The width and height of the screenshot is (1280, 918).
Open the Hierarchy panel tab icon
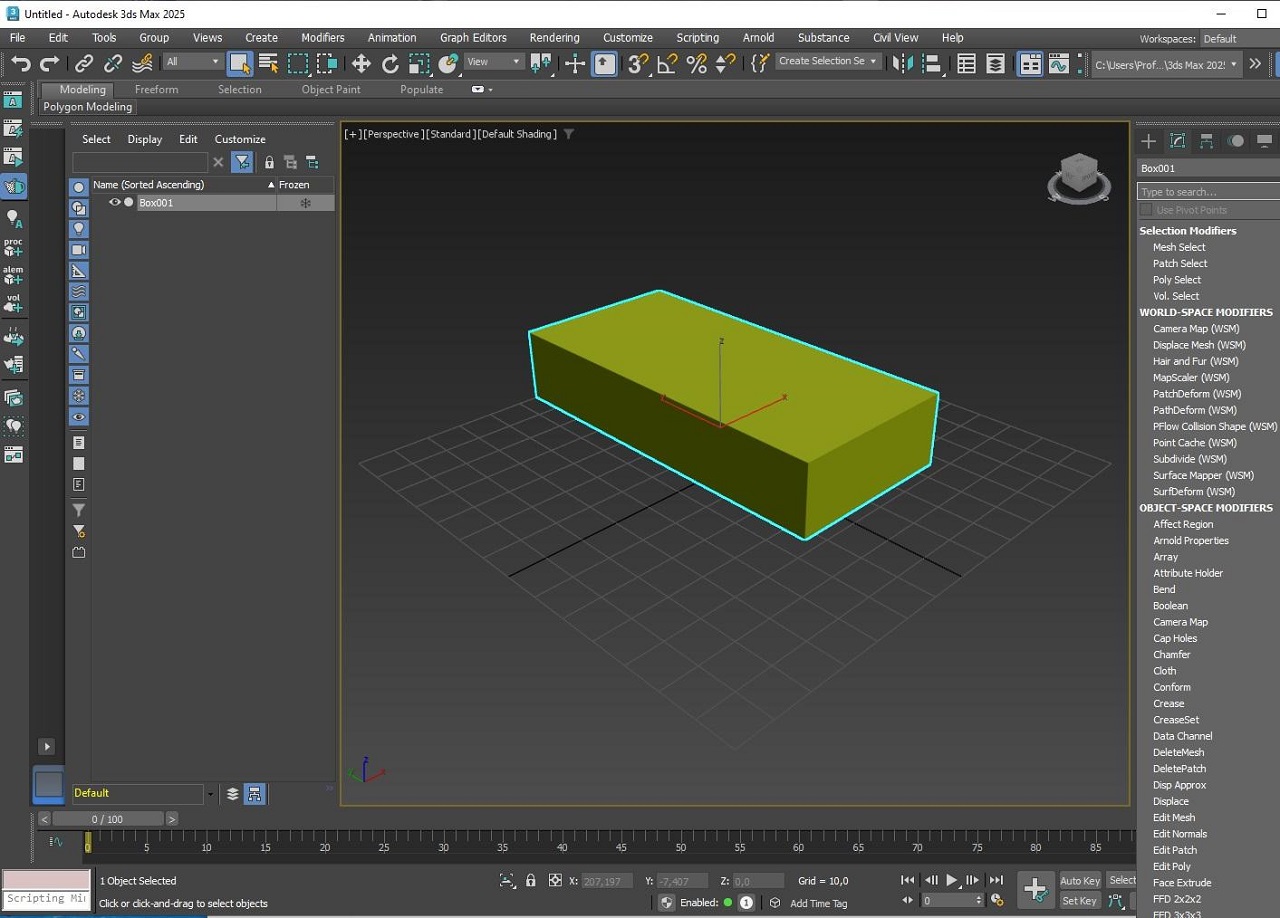1207,141
